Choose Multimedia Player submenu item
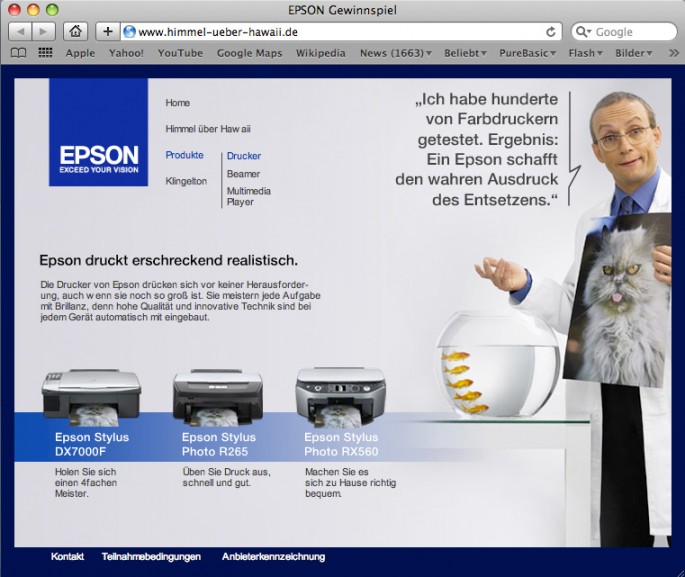This screenshot has height=577, width=685. 249,197
